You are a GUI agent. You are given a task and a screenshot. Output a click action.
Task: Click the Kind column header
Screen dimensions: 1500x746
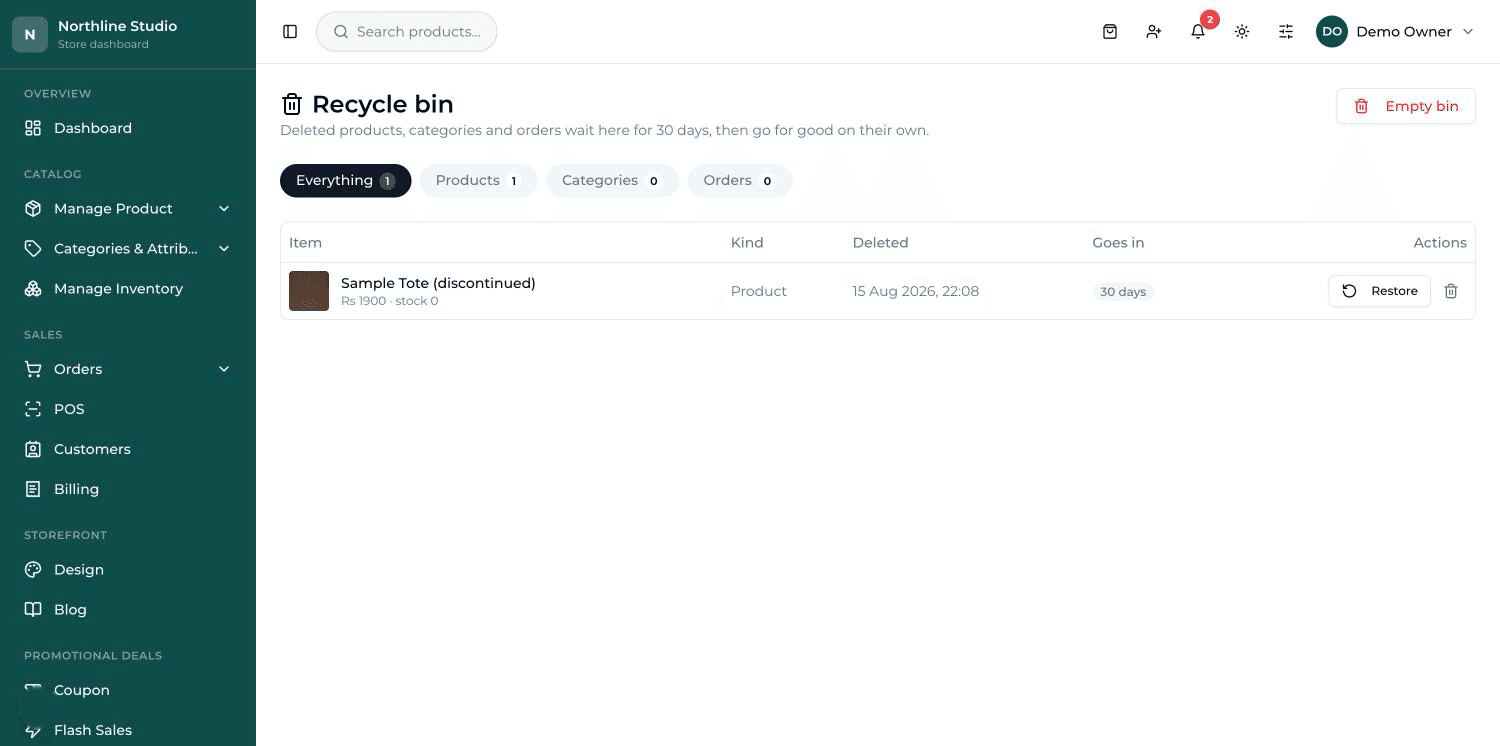point(747,243)
